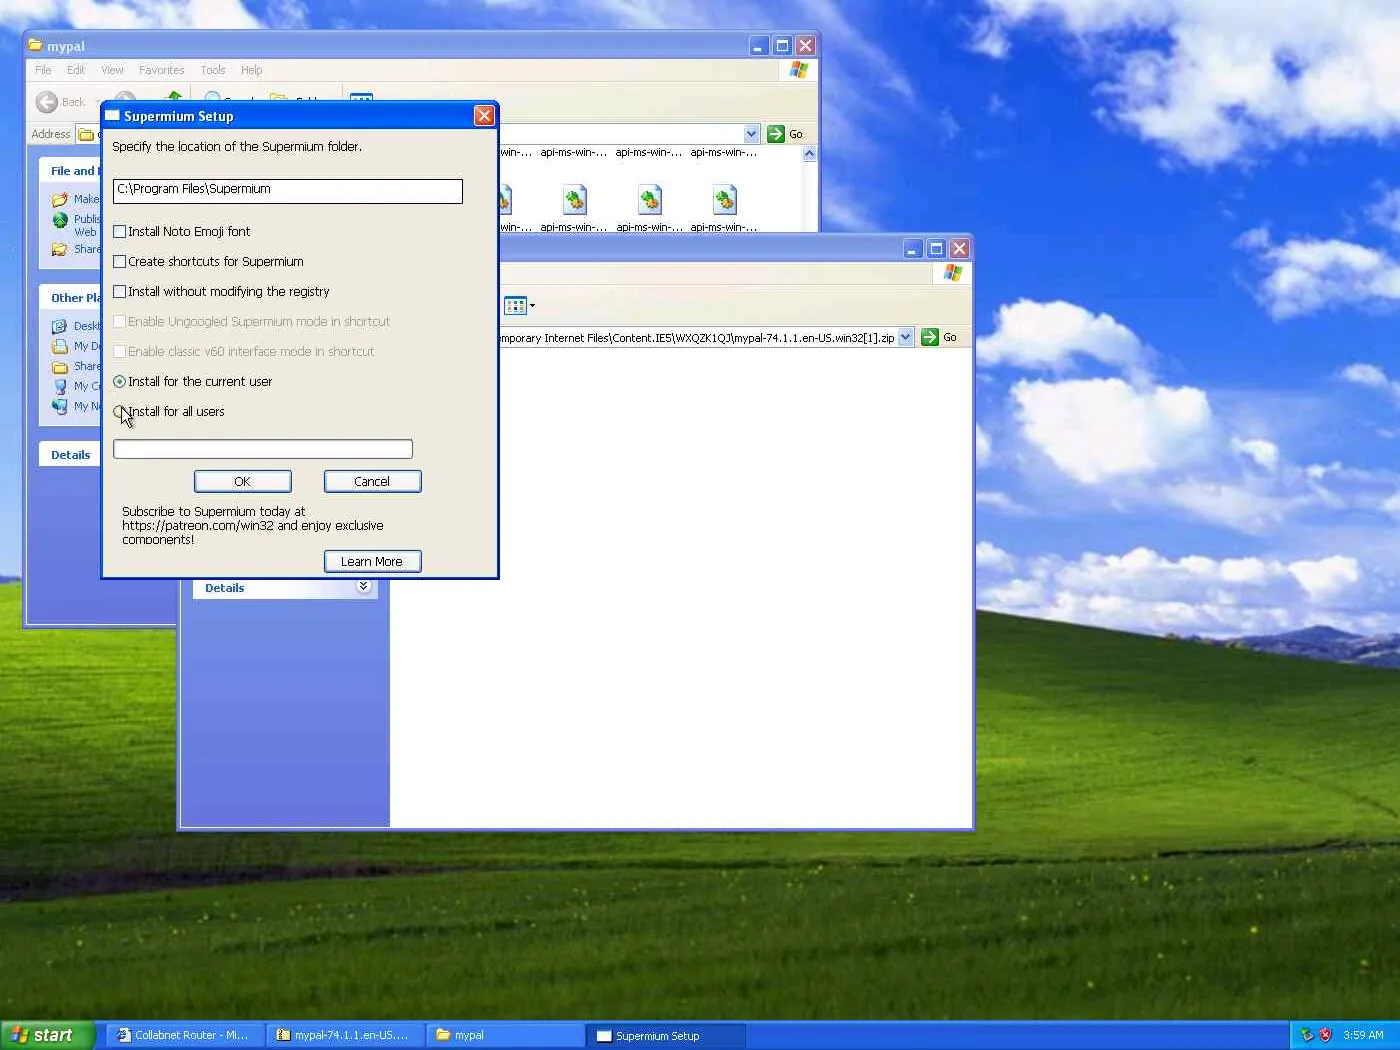Open the My Documents icon under Other Places
Screen dimensions: 1400x1050
60,346
